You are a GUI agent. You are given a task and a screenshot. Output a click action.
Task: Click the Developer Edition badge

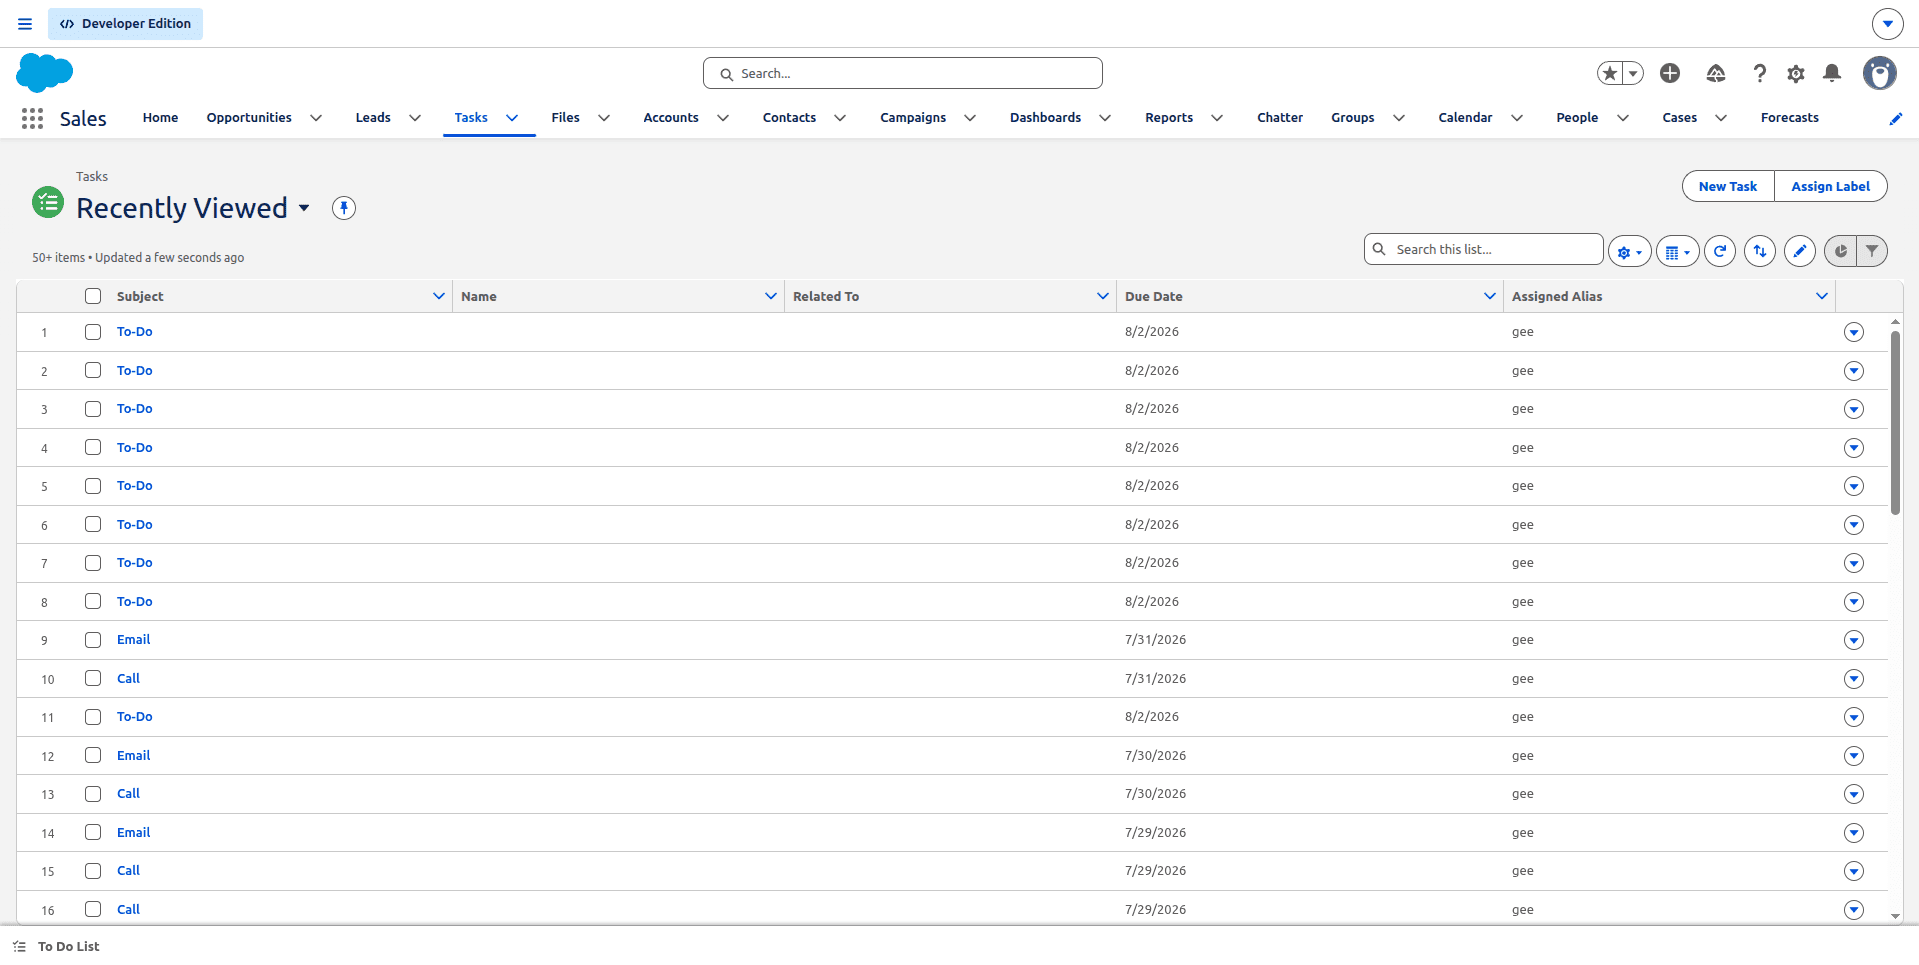click(125, 24)
